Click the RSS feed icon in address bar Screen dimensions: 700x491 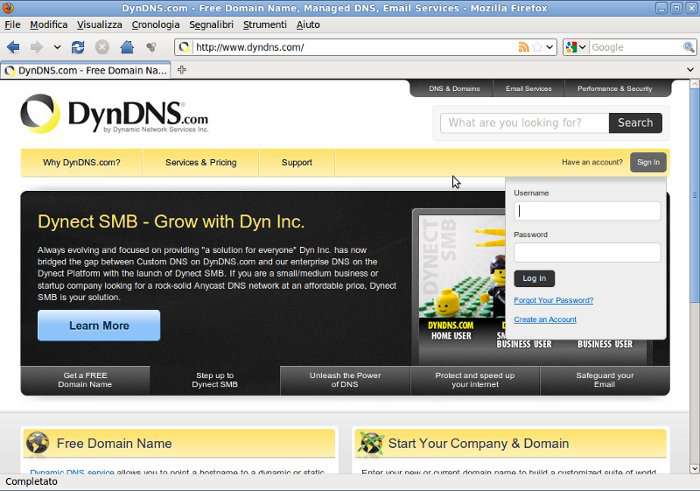[x=524, y=47]
